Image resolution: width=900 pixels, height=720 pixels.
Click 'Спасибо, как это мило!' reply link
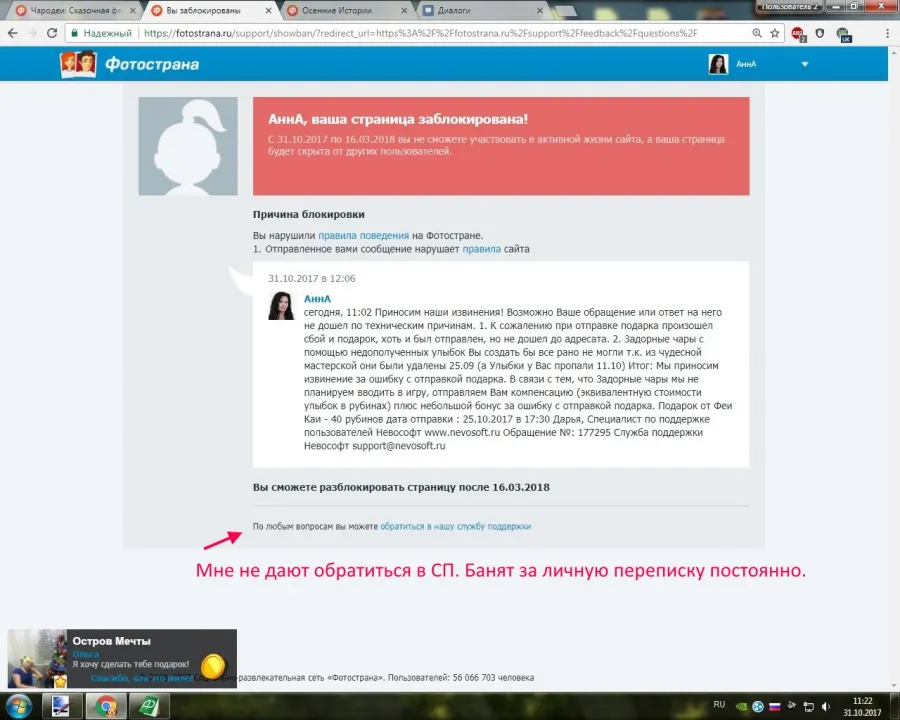click(141, 678)
